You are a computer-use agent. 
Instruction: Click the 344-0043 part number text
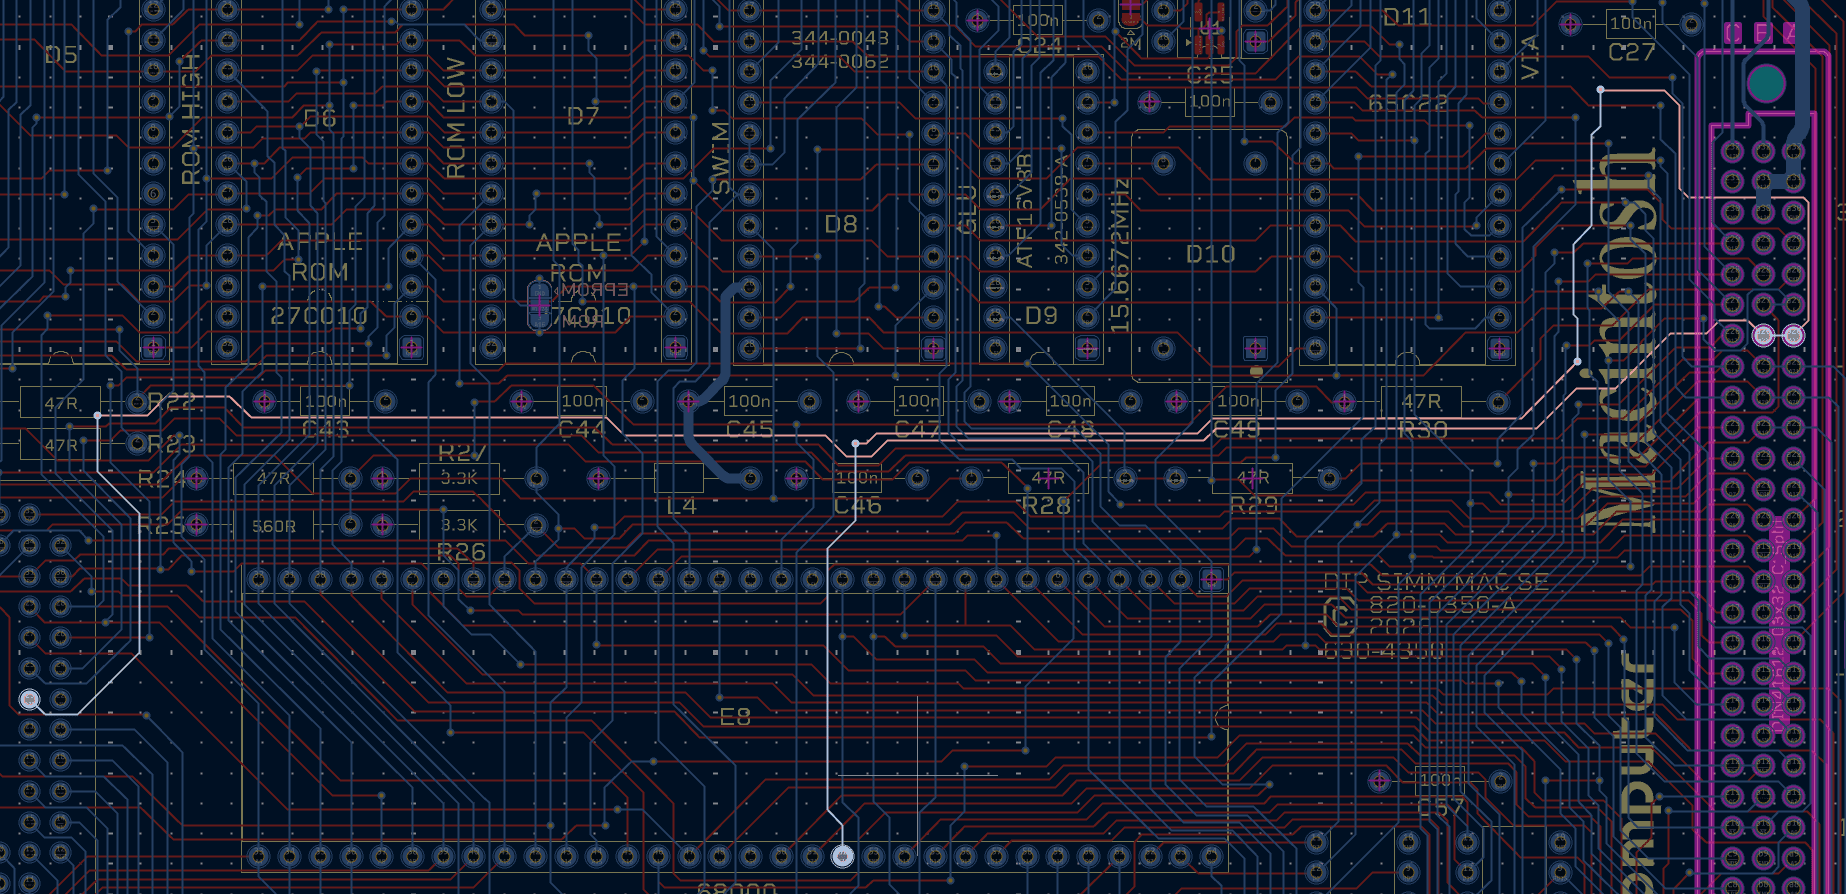coord(840,38)
